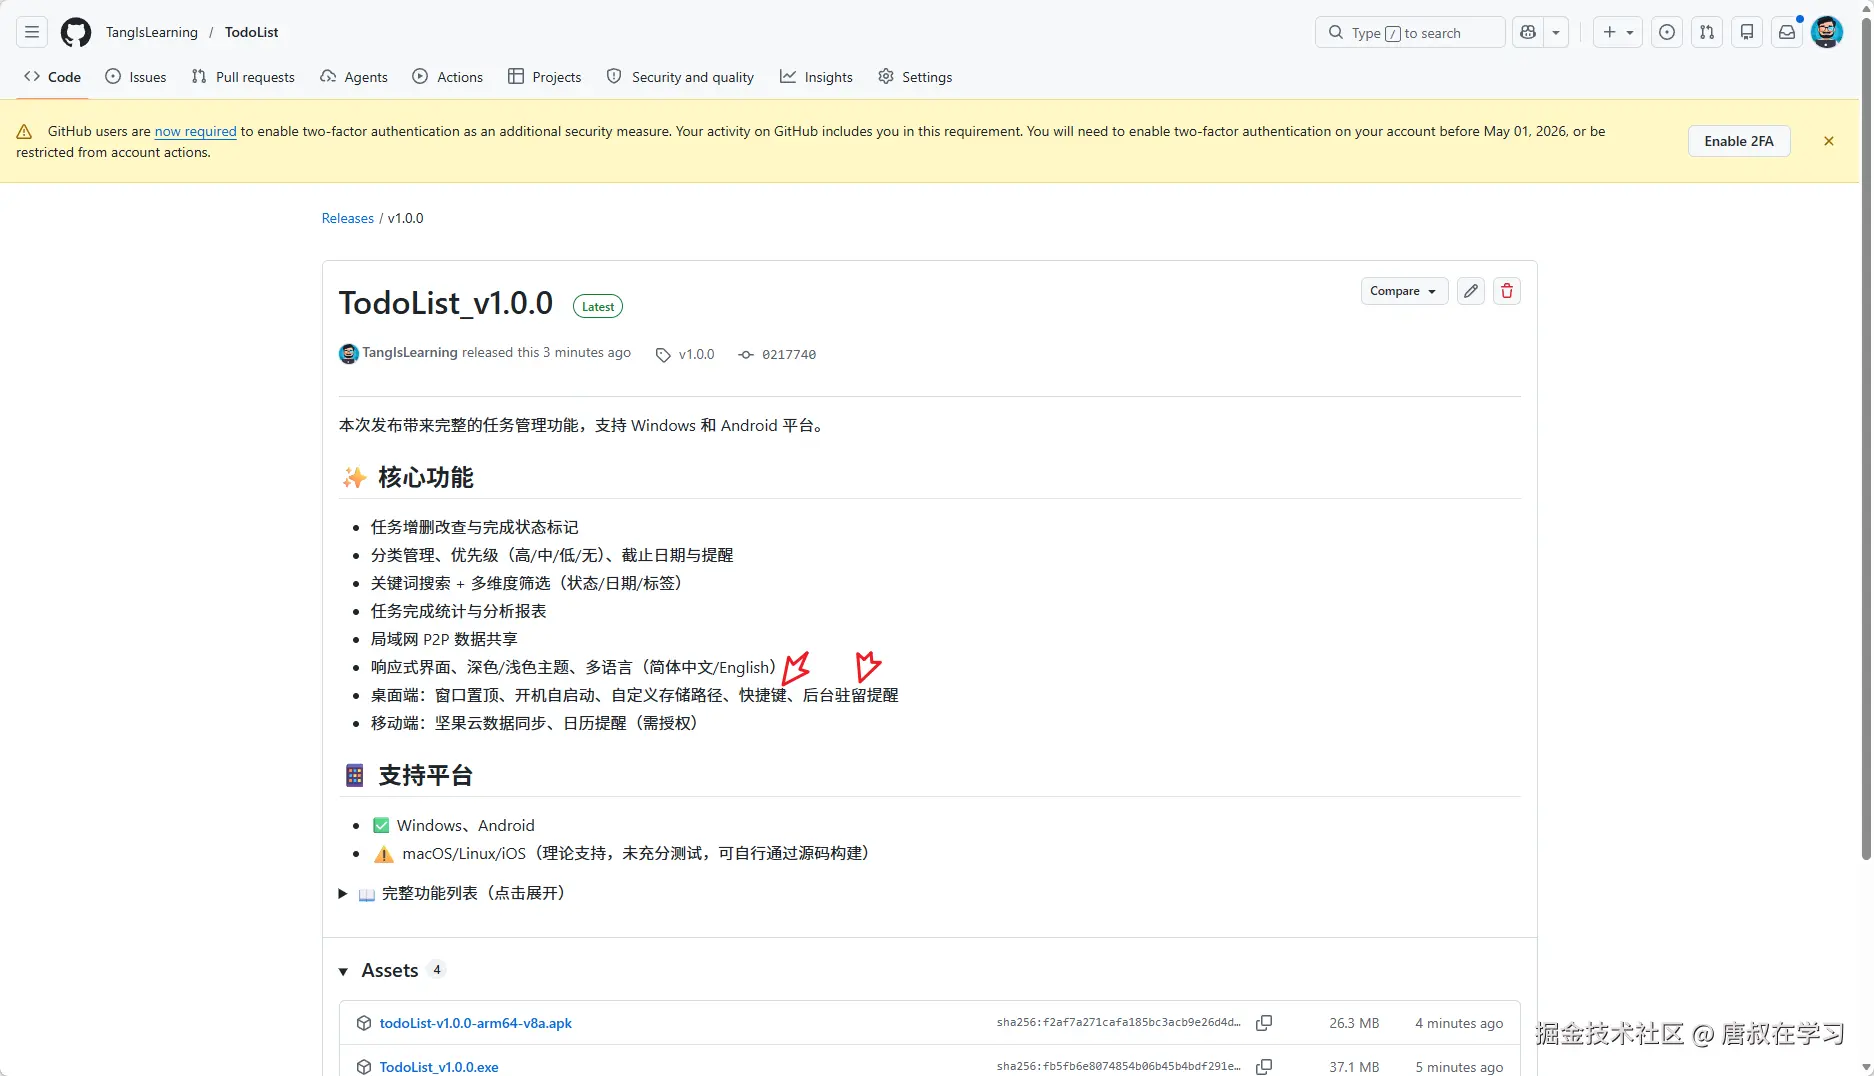Click the release title TodoList_v1.0.0
Image resolution: width=1874 pixels, height=1076 pixels.
pos(446,303)
